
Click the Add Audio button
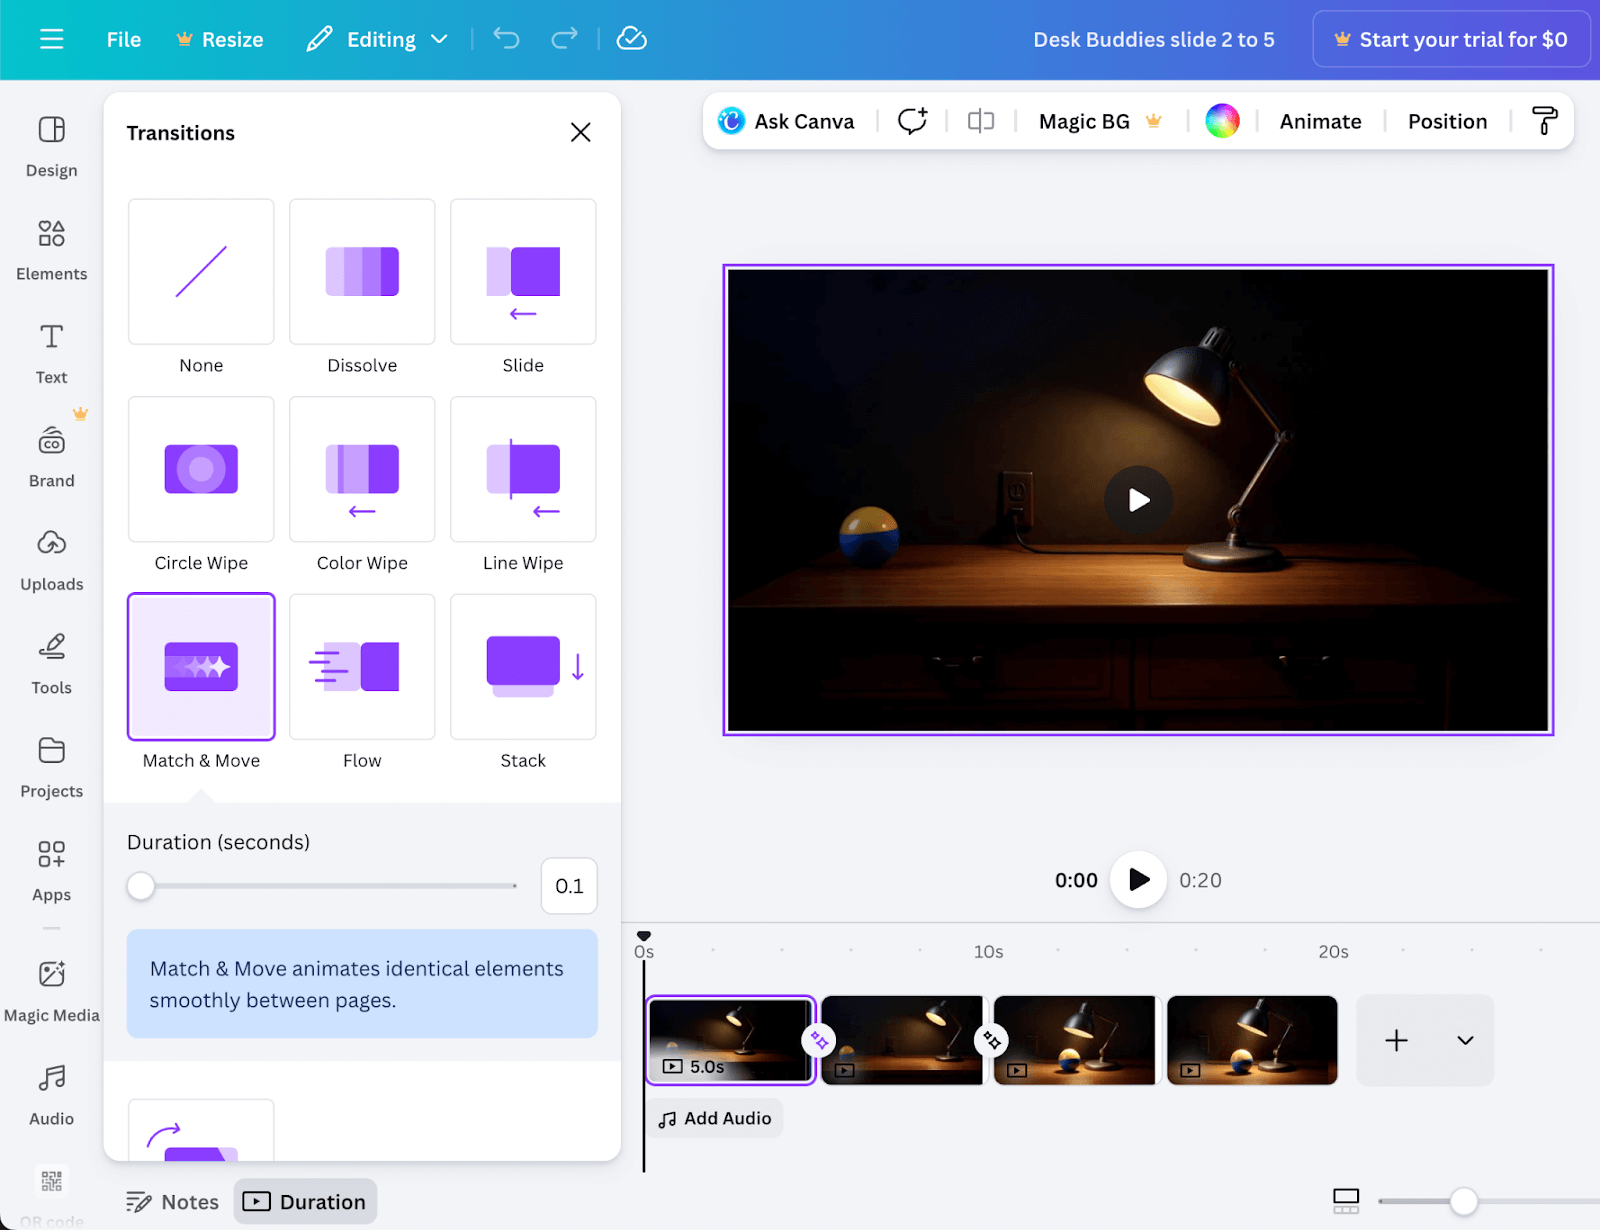[715, 1119]
